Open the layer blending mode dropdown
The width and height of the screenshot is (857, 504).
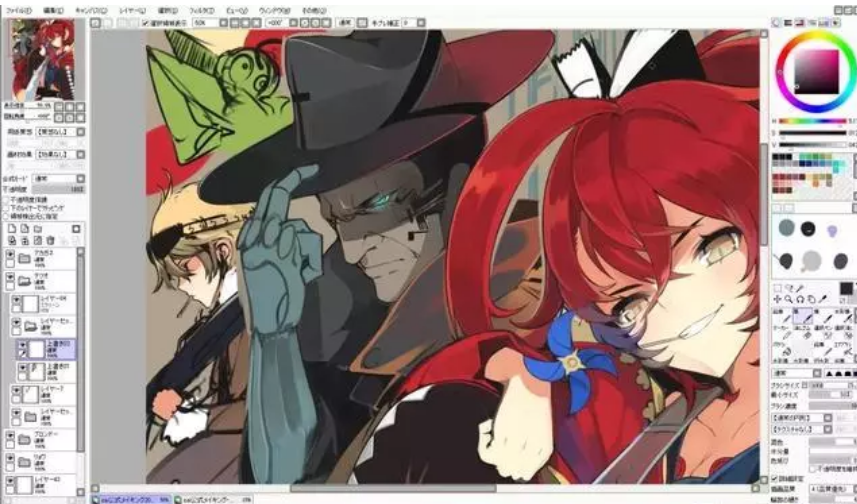60,179
